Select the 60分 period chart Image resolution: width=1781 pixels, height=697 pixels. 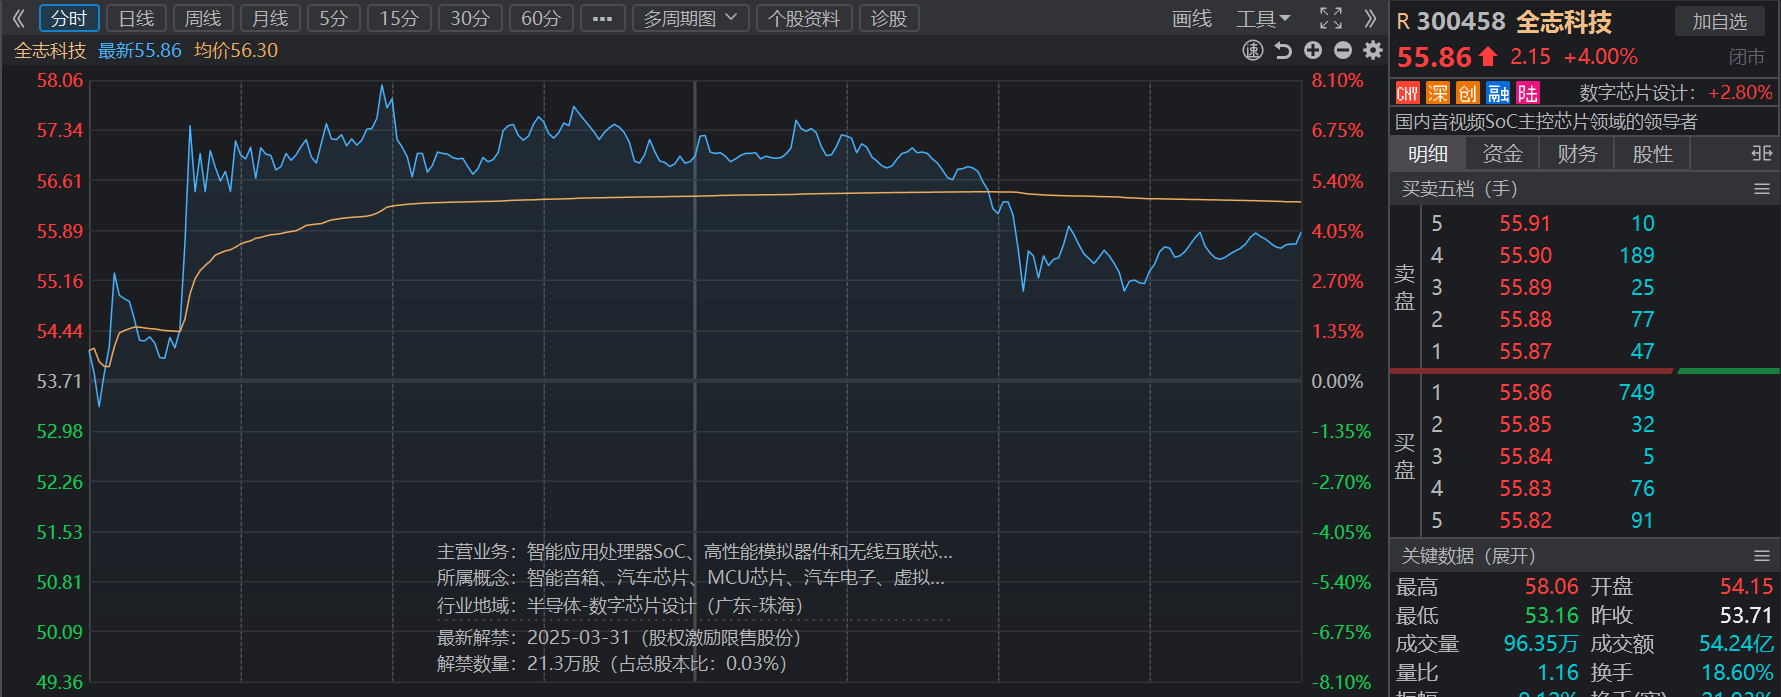point(541,18)
